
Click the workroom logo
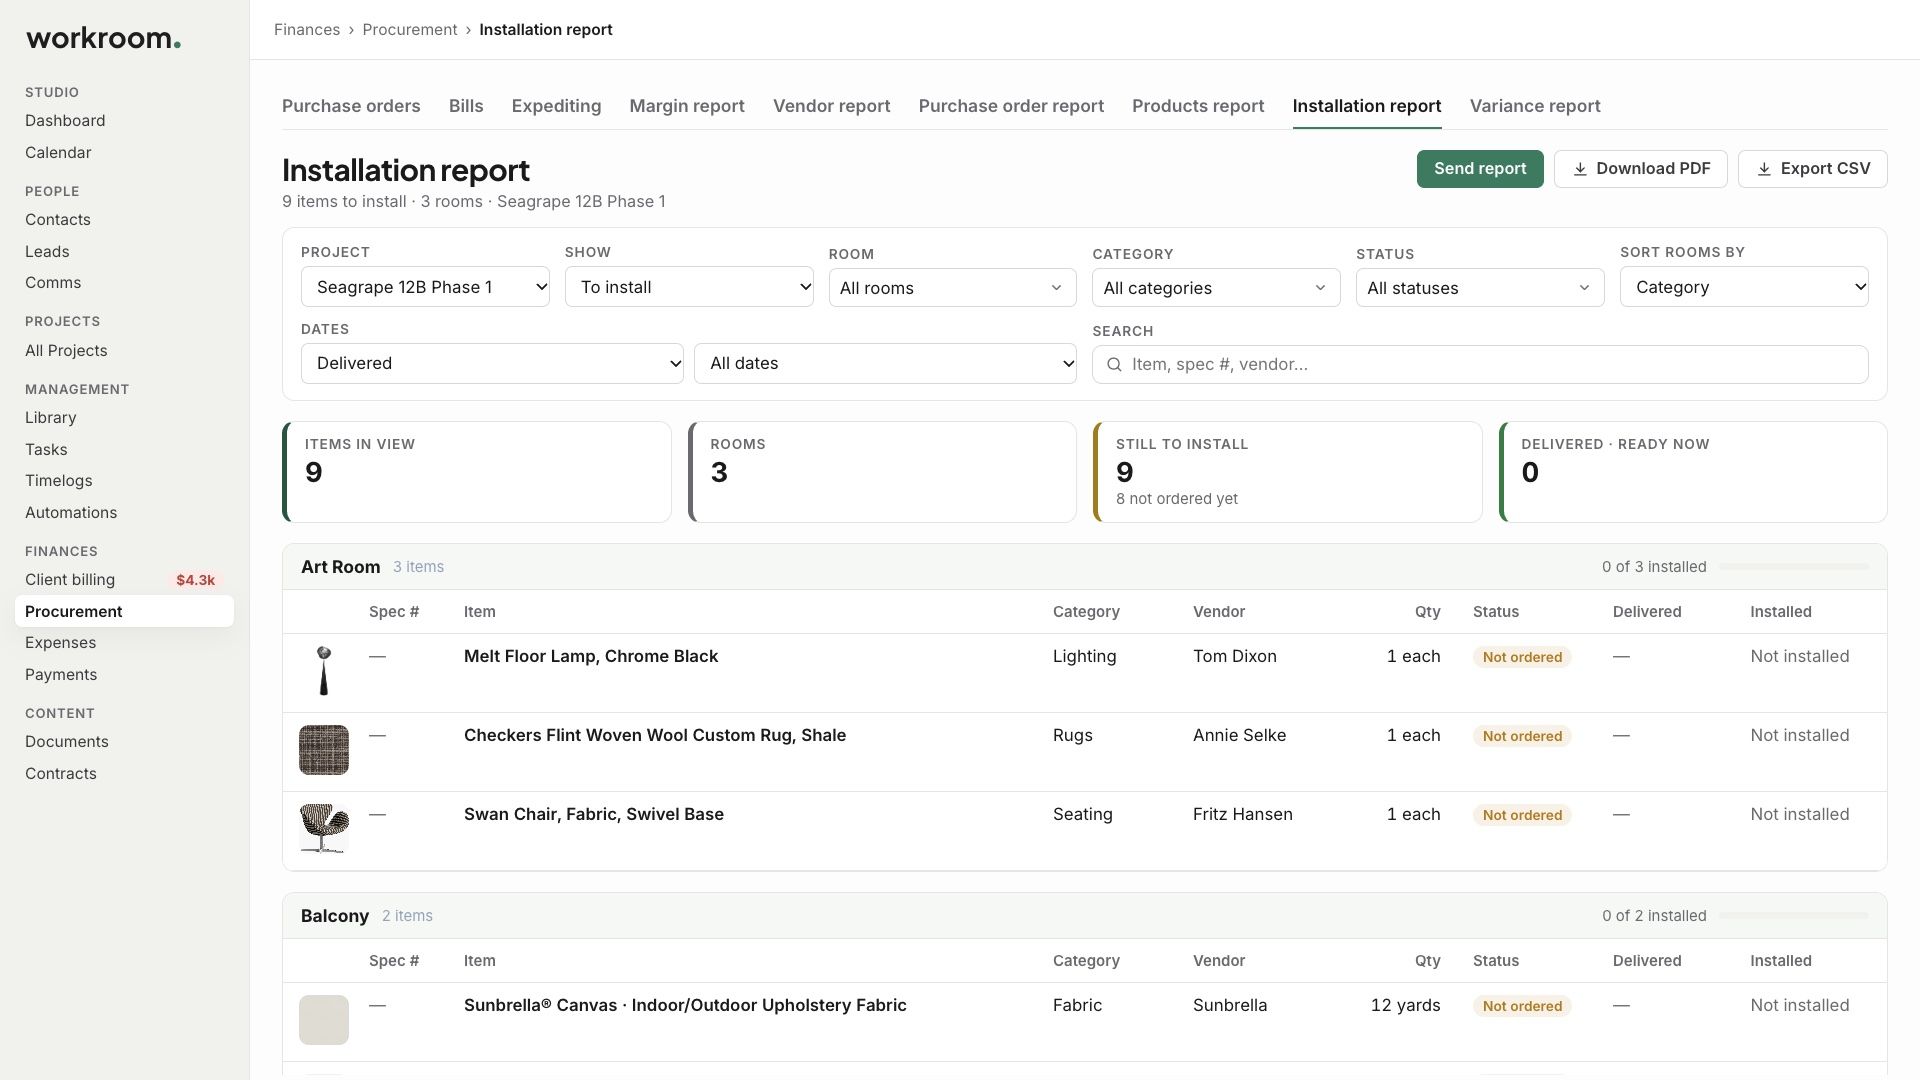point(103,39)
